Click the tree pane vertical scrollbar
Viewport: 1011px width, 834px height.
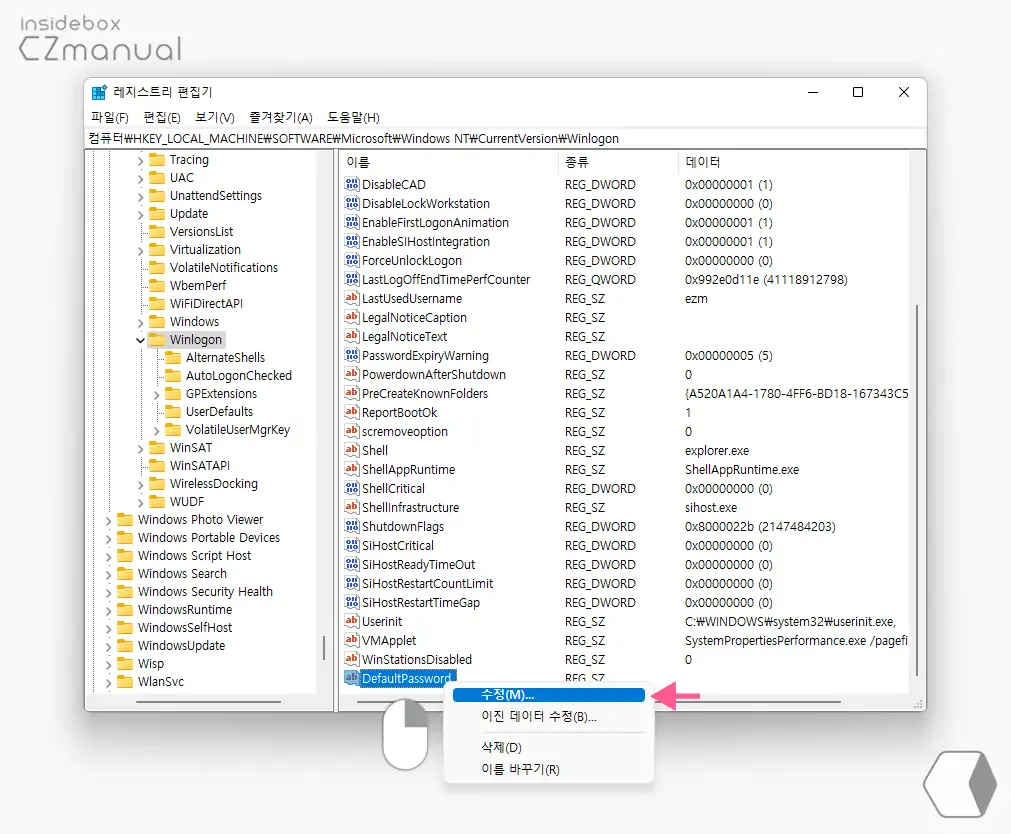point(323,647)
